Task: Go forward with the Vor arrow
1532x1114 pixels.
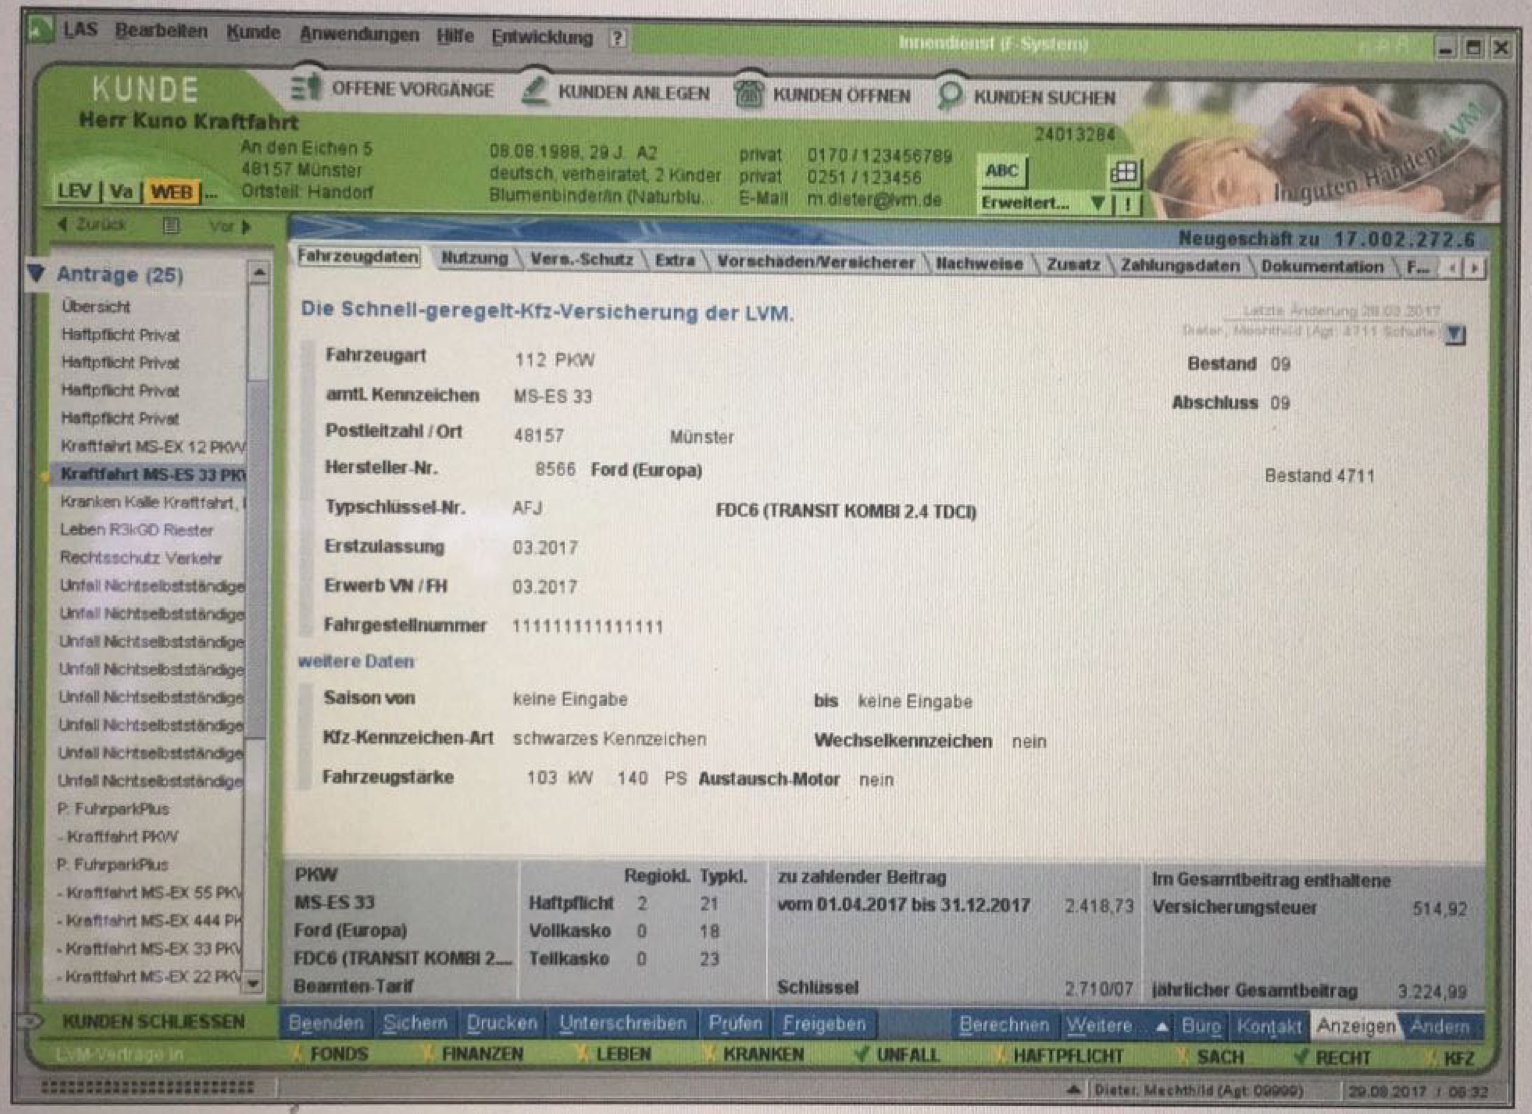Action: pos(230,226)
